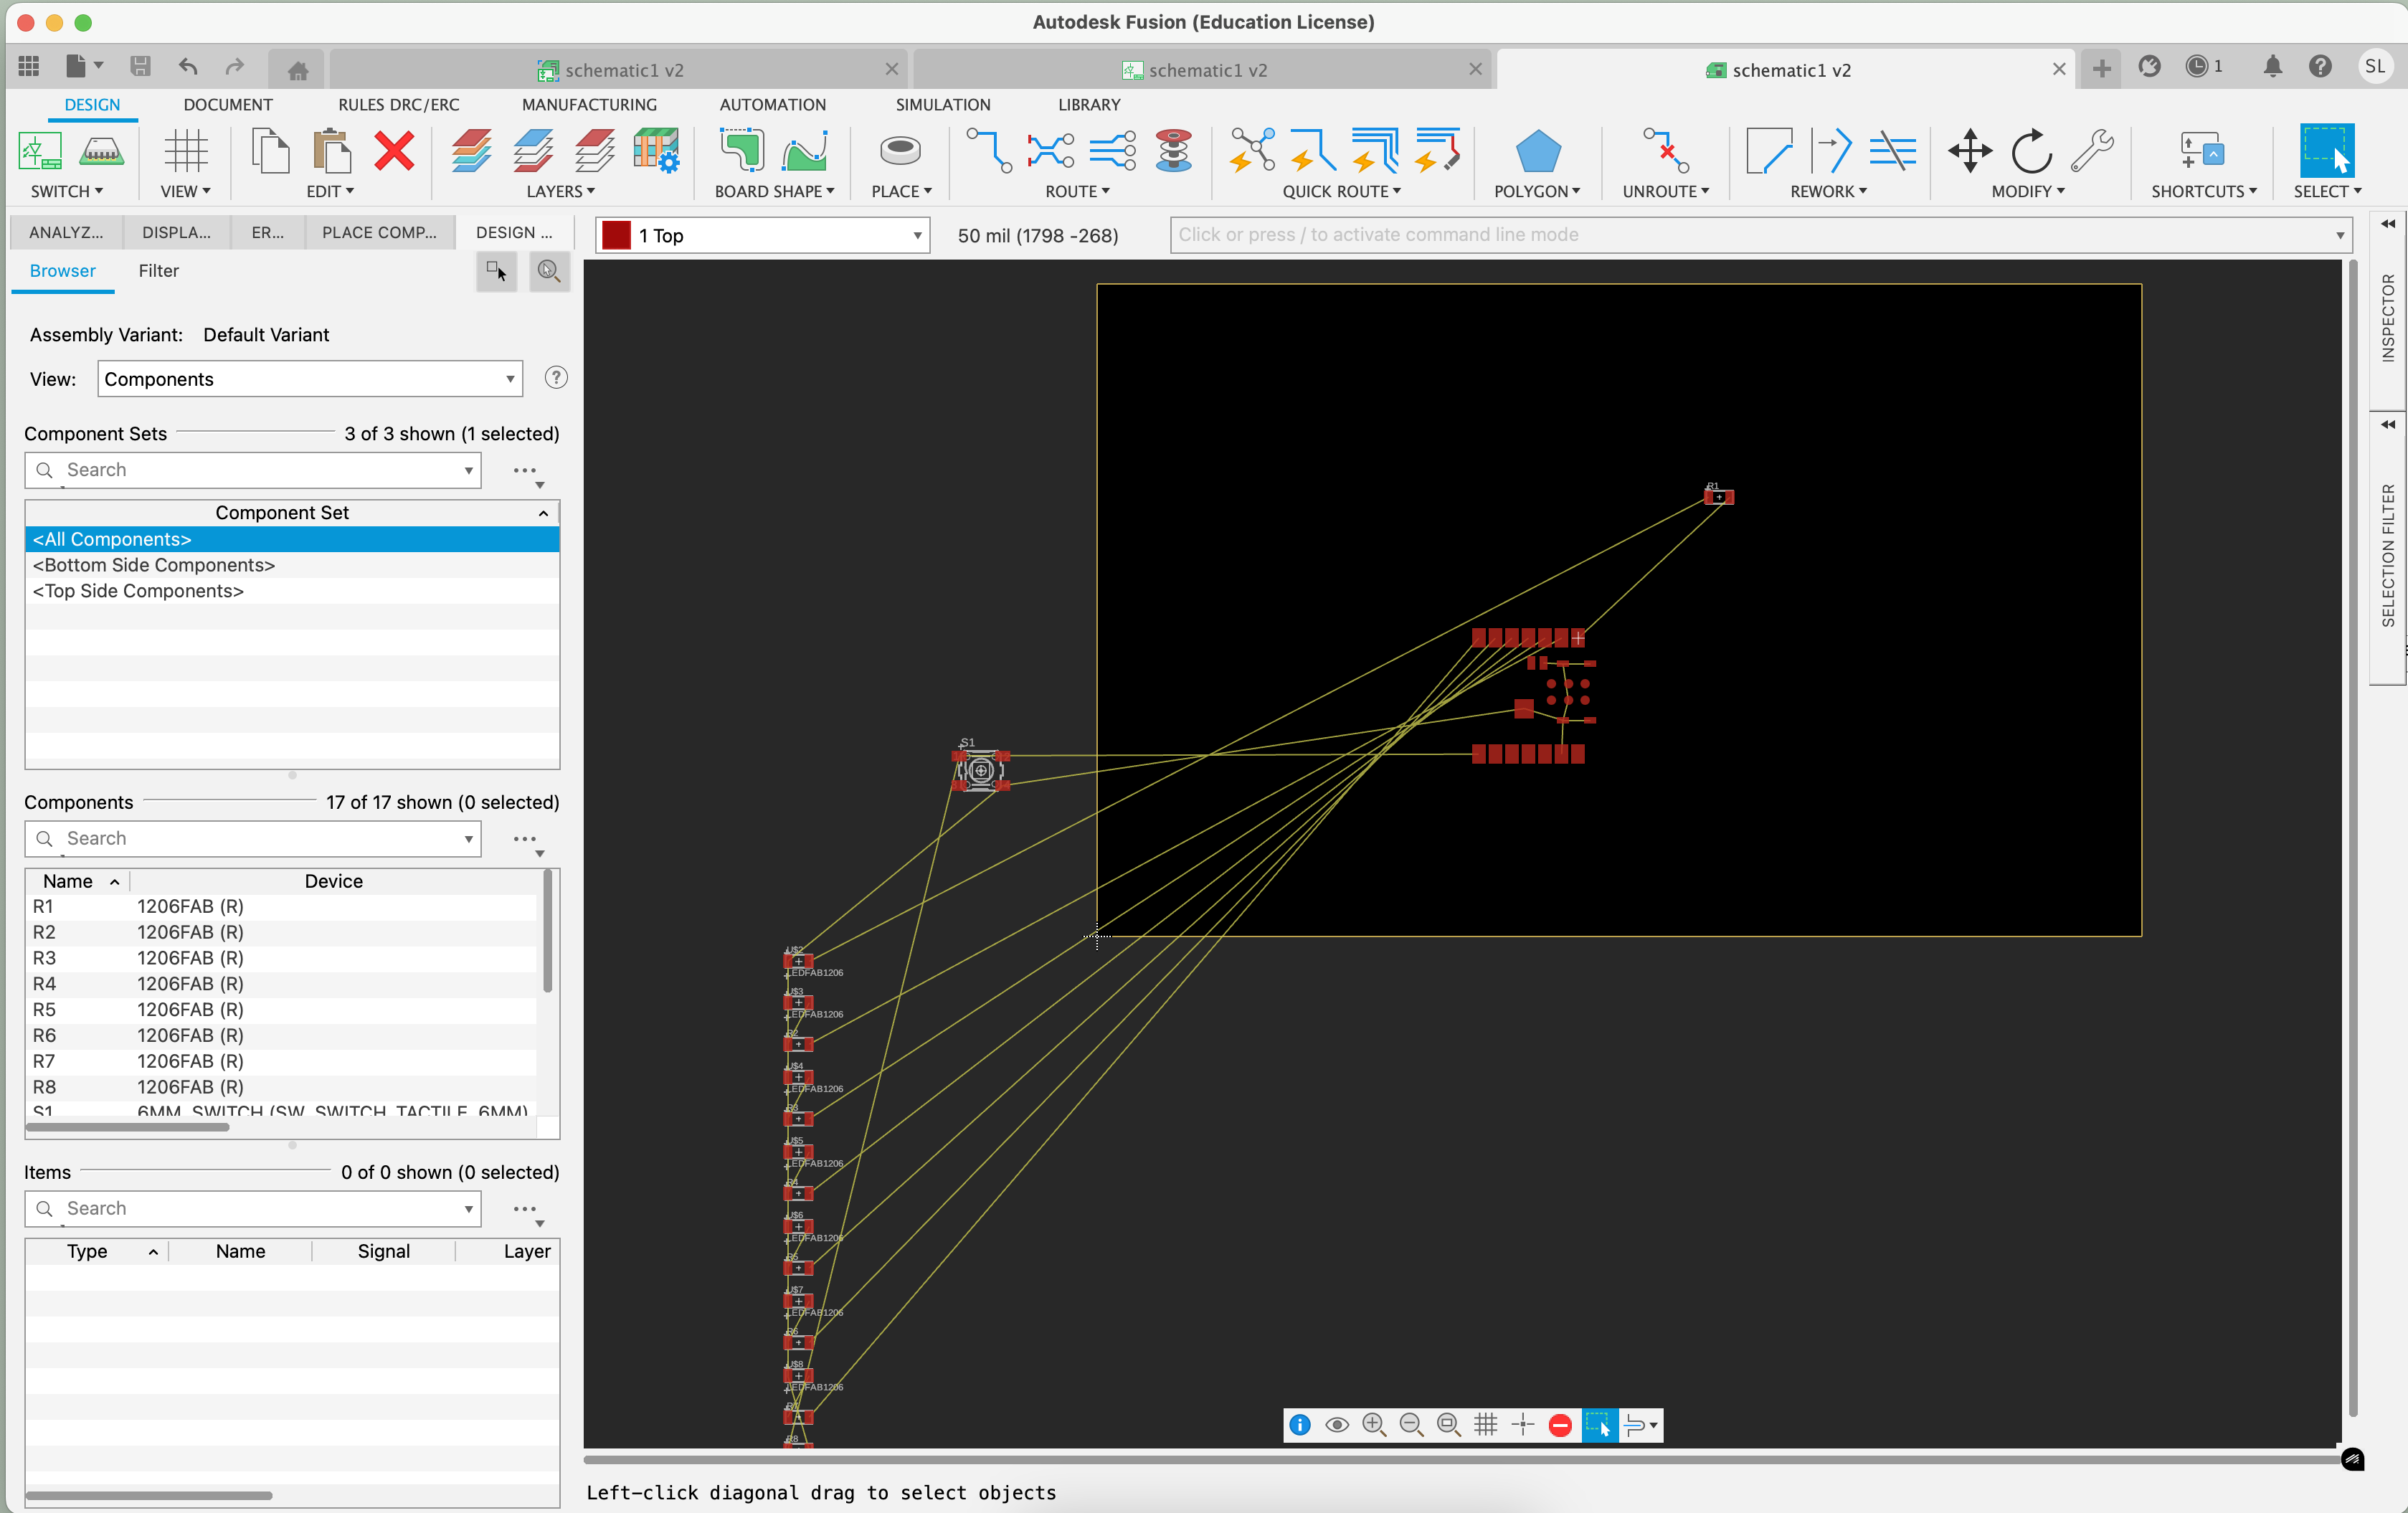Click the 3D PCB chip icon
The image size is (2408, 1513).
point(101,152)
